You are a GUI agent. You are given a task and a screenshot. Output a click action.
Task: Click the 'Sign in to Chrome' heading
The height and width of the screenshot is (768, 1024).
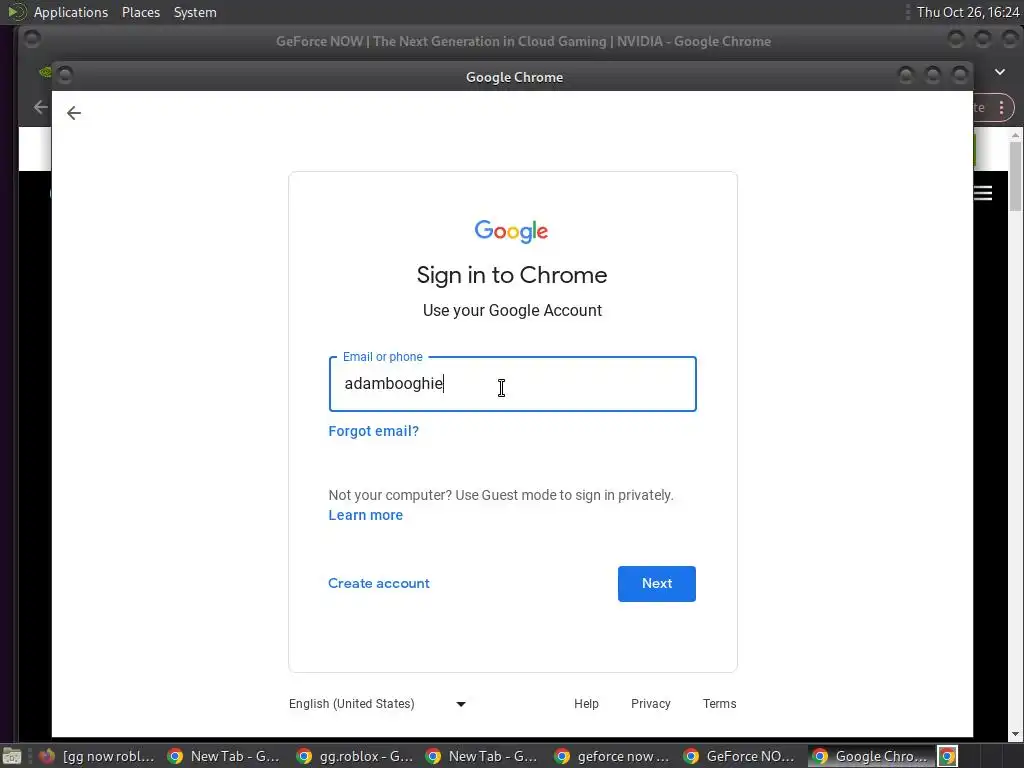(512, 275)
